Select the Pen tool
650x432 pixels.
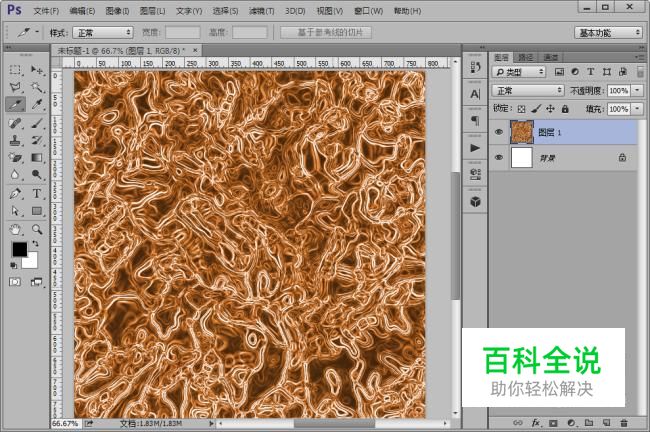point(15,194)
